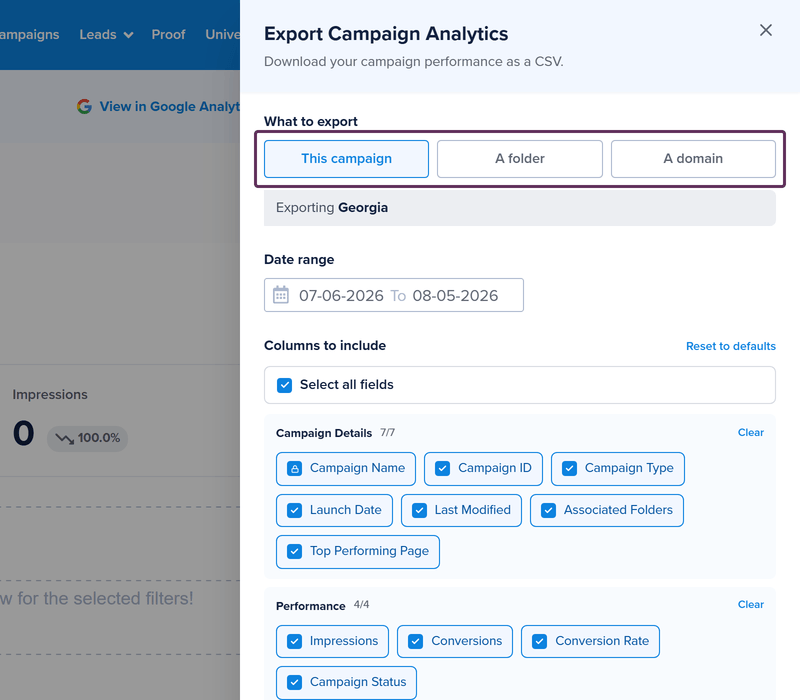Toggle Associated Folders column
Screen dimensions: 800x700
607,510
